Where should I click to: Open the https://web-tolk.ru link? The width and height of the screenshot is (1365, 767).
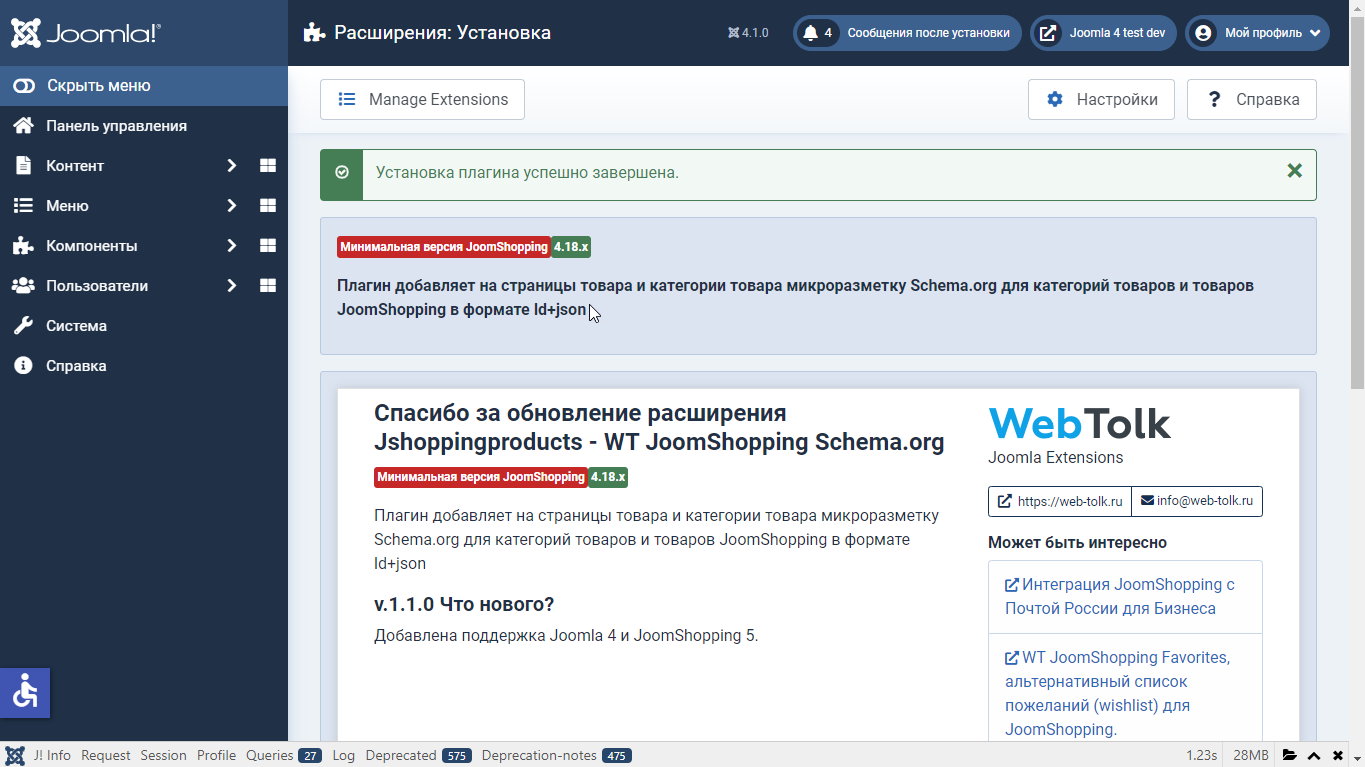click(1059, 501)
